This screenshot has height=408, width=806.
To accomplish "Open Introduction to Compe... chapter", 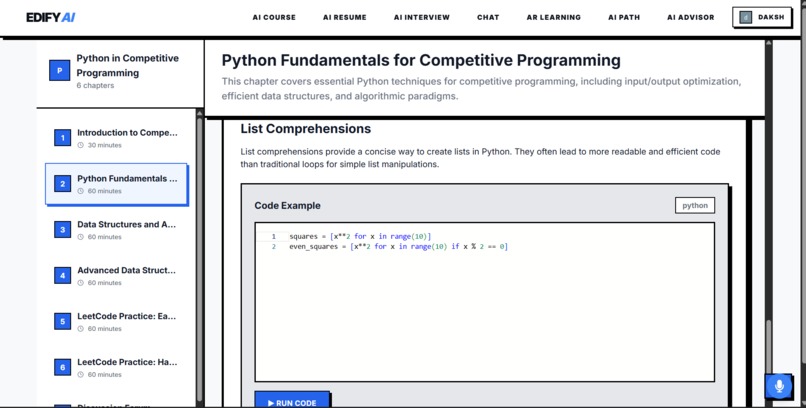I will coord(117,138).
